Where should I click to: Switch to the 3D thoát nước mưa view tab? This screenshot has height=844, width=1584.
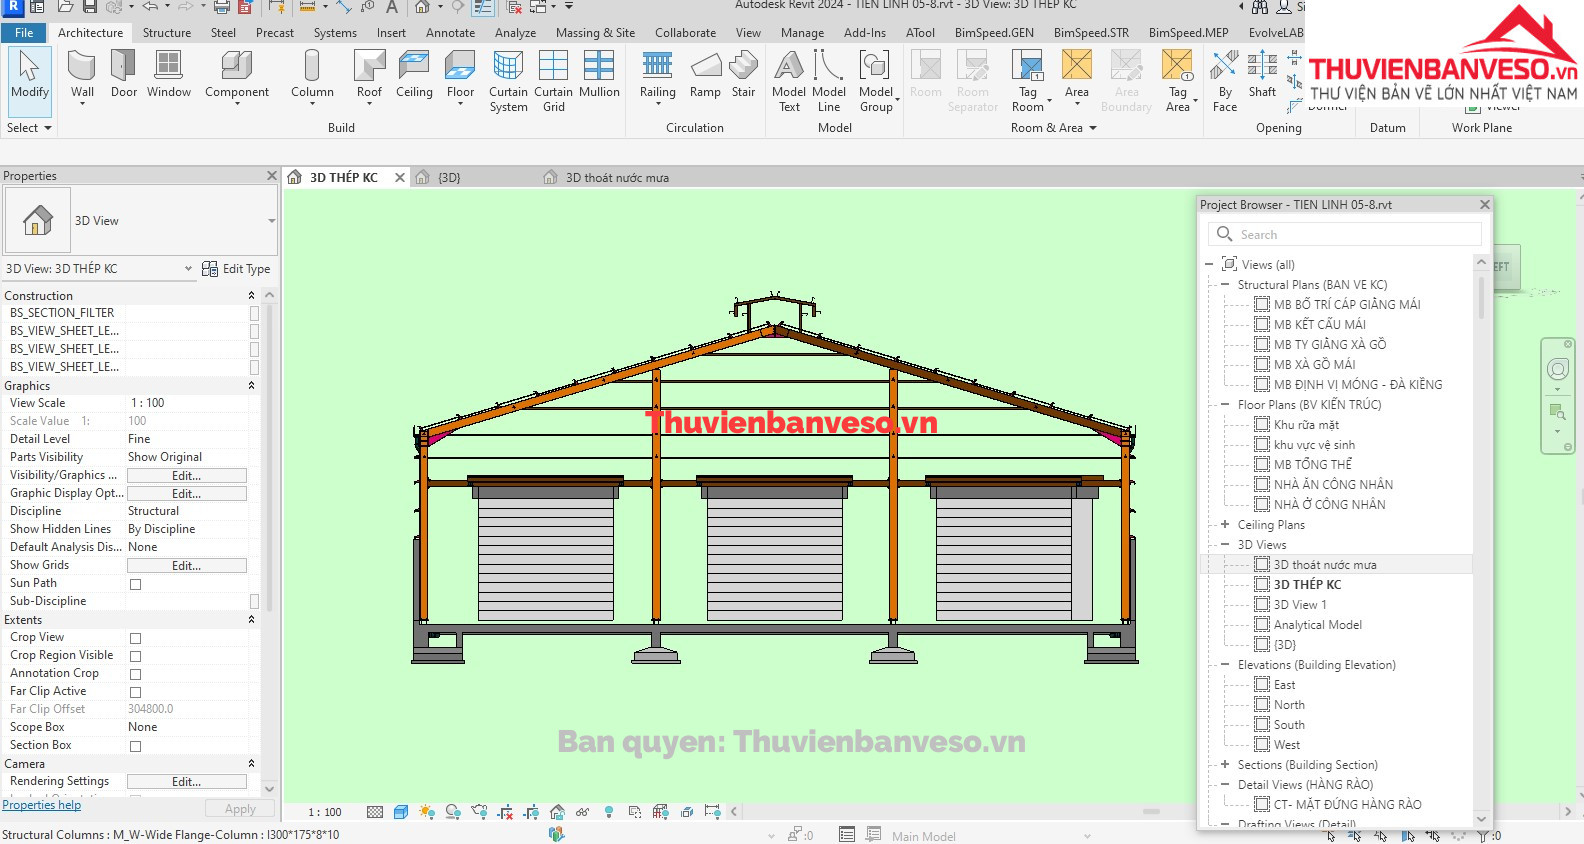[x=616, y=178]
